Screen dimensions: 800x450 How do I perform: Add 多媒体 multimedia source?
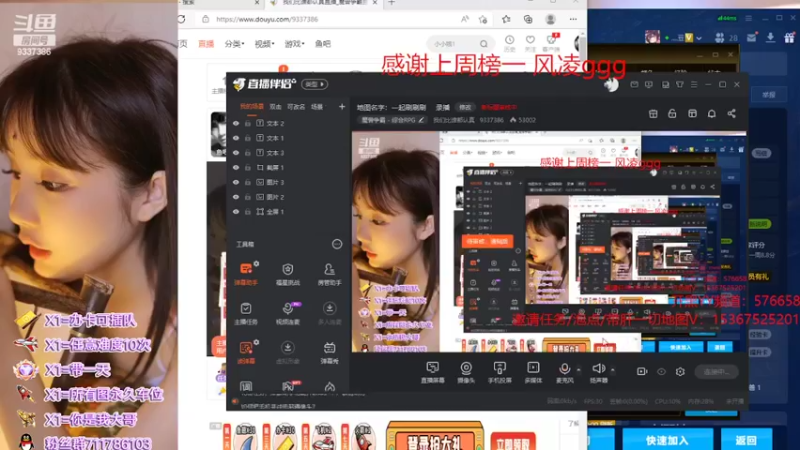pyautogui.click(x=533, y=372)
